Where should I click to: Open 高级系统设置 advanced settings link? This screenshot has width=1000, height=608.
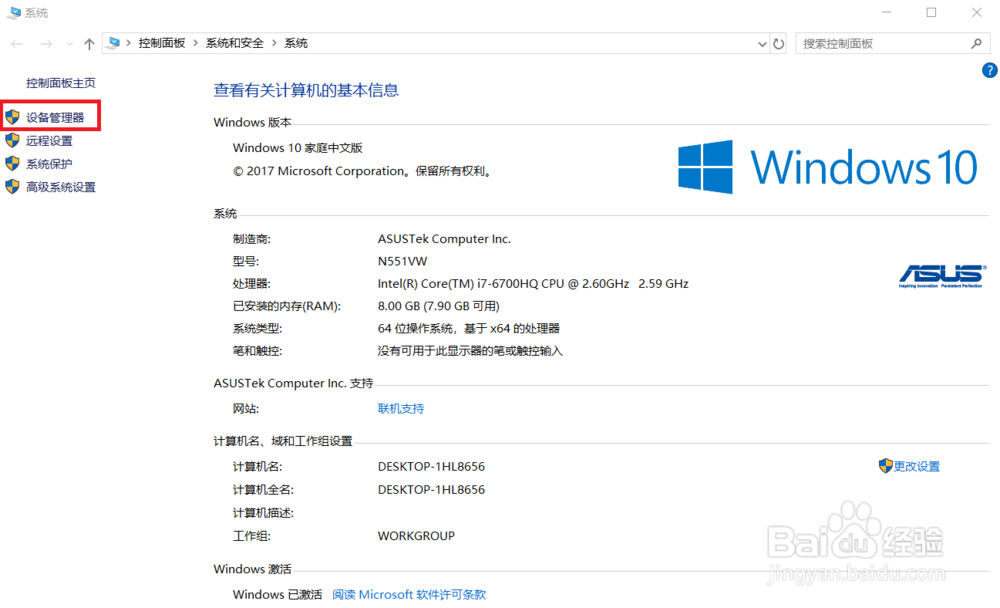61,187
